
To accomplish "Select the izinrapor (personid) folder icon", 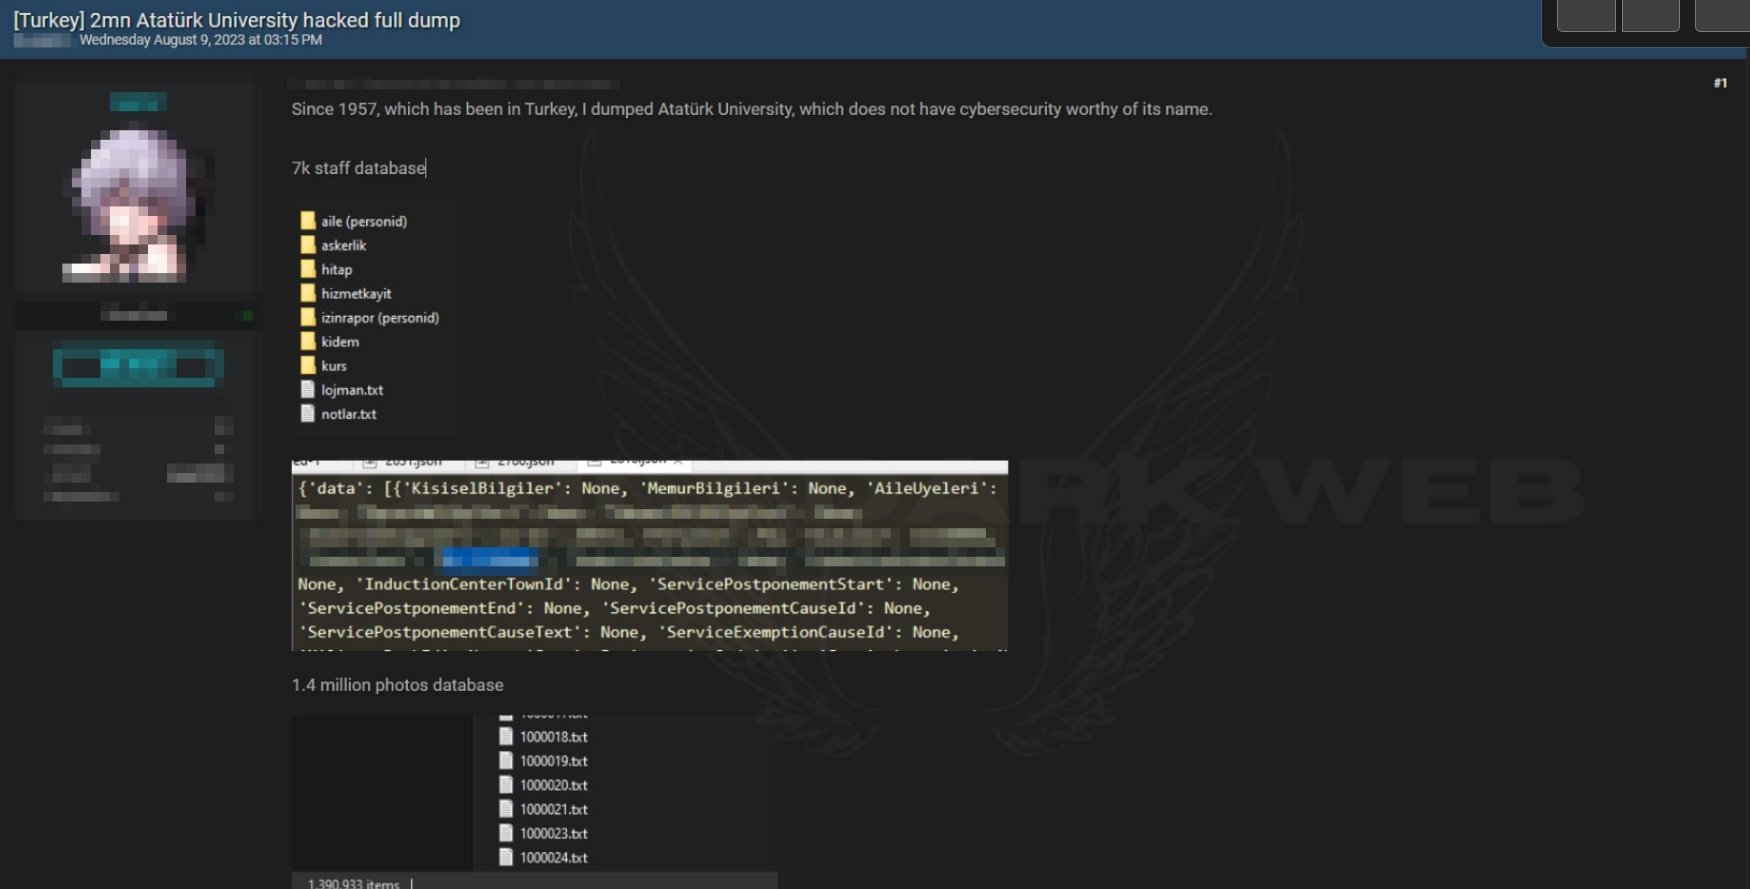I will [x=308, y=317].
